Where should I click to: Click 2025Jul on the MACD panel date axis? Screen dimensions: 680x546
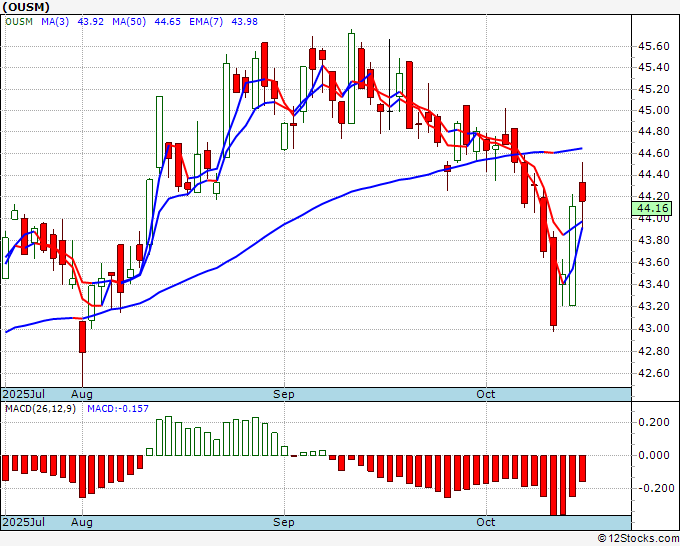pyautogui.click(x=24, y=522)
